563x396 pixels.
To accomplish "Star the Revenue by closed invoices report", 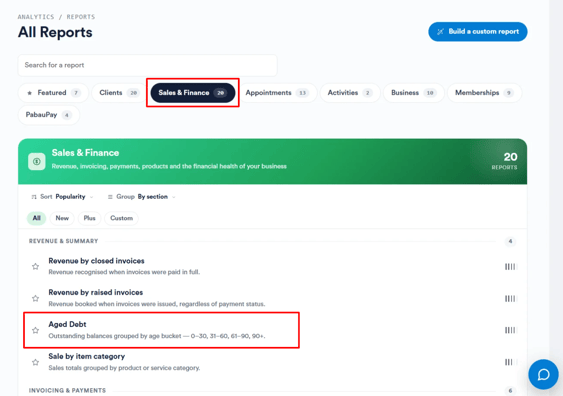I will point(35,266).
